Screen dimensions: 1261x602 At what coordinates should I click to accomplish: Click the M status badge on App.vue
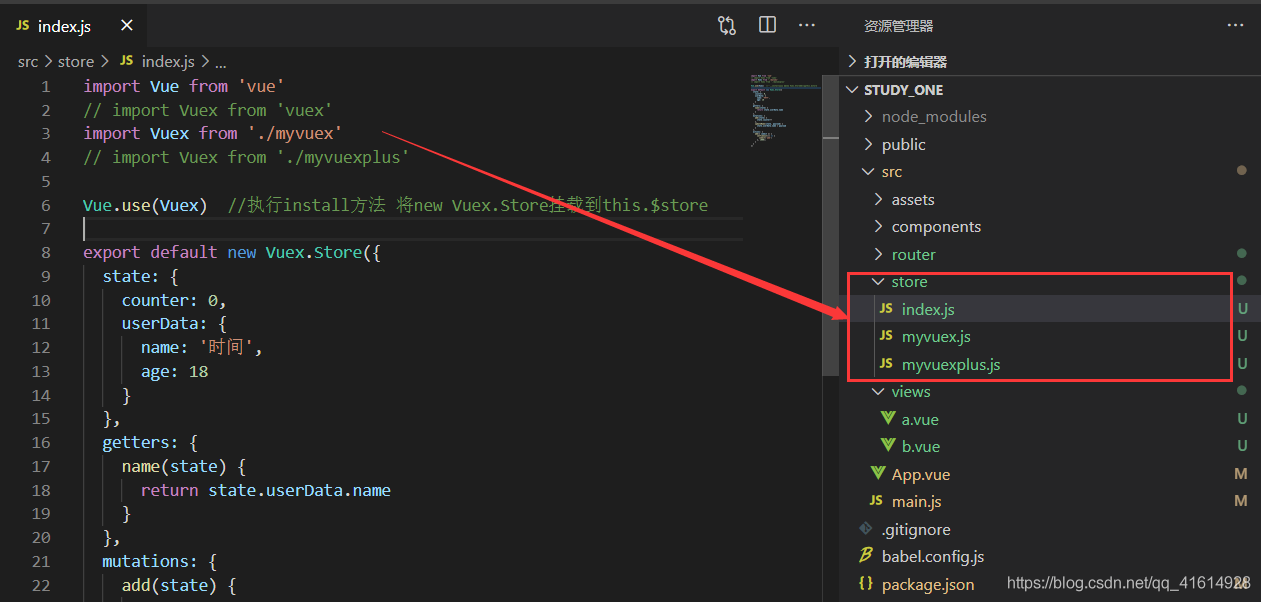1241,474
